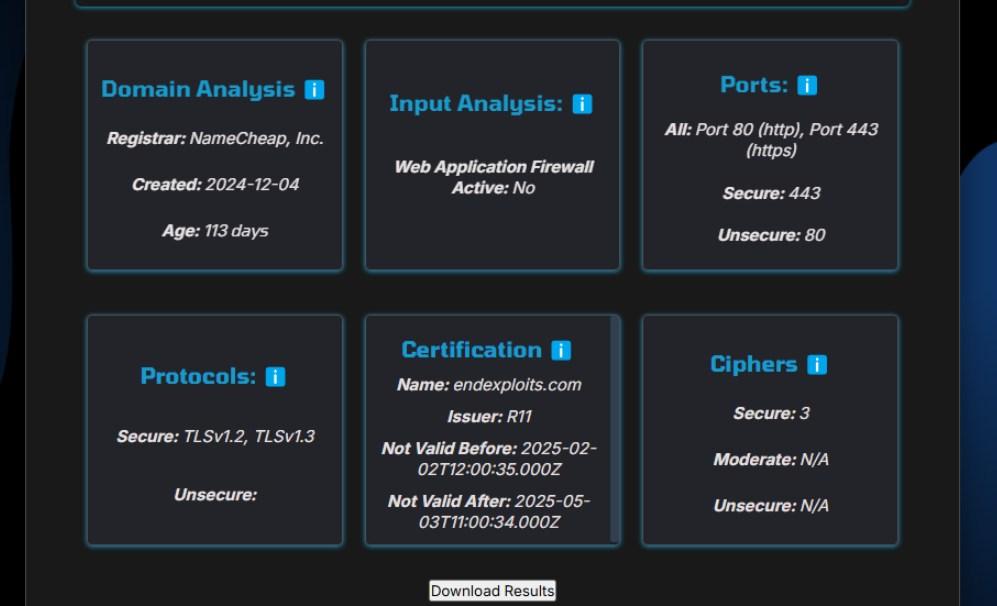Viewport: 997px width, 606px height.
Task: Click the Download Results button
Action: pos(492,591)
